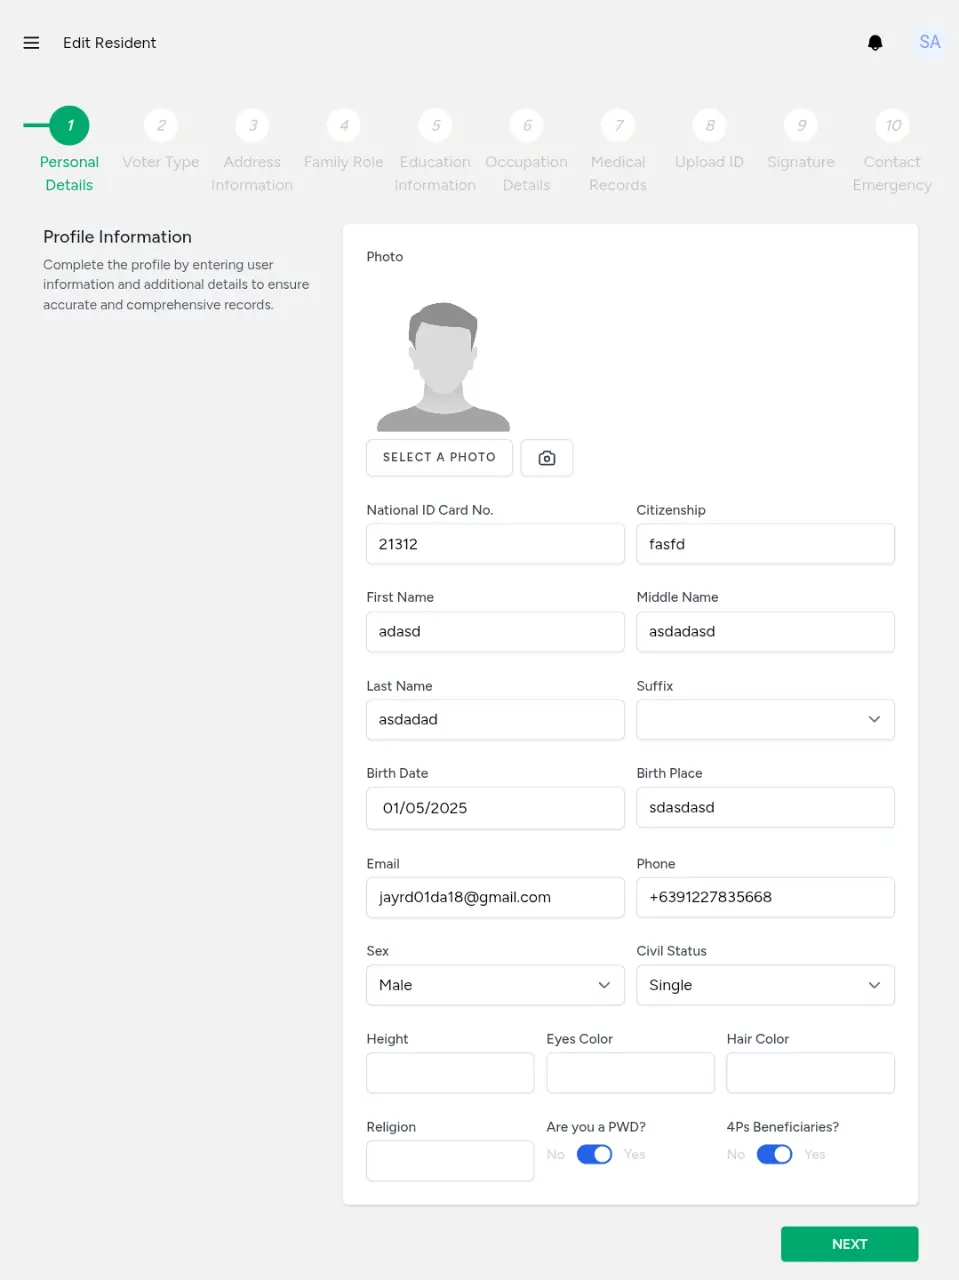
Task: Focus the Phone field
Action: 765,897
